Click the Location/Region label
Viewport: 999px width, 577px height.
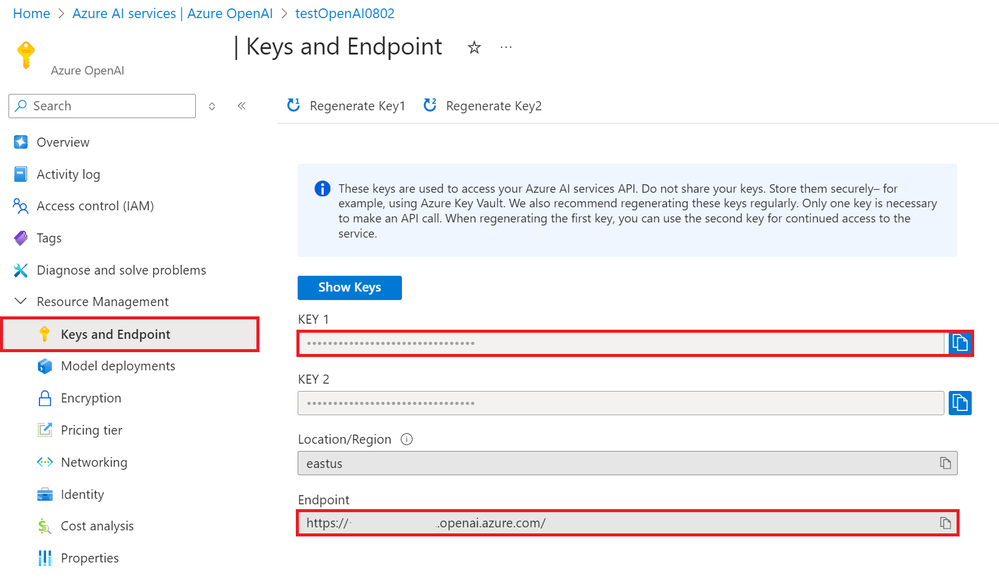click(x=345, y=439)
